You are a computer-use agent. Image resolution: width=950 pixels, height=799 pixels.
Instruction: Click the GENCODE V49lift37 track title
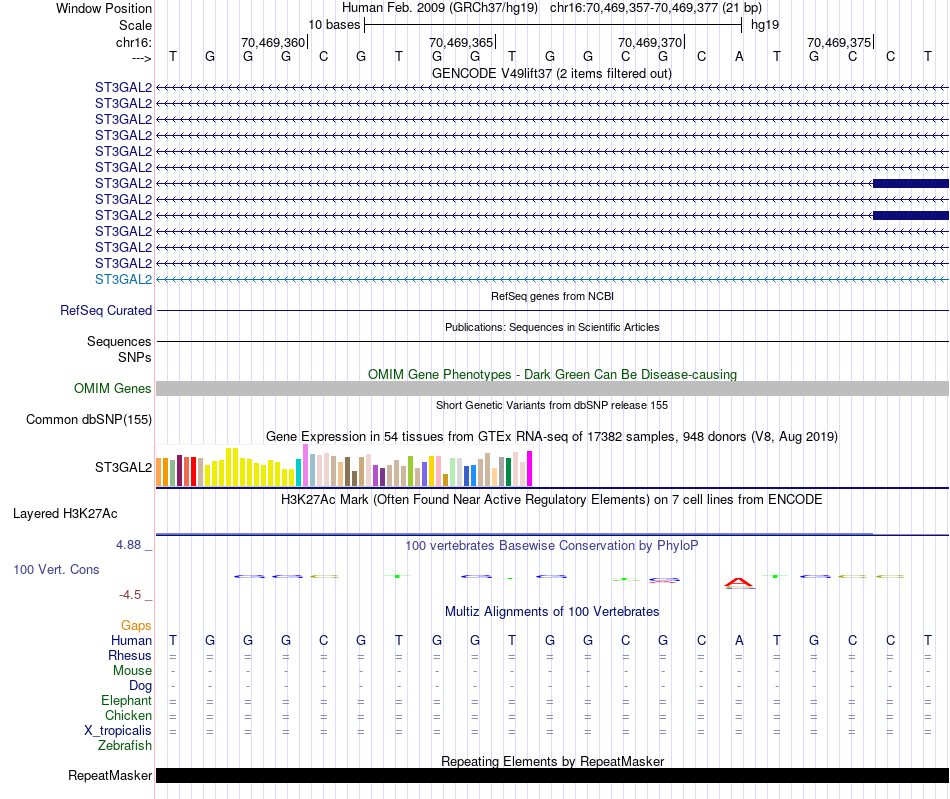click(x=552, y=73)
